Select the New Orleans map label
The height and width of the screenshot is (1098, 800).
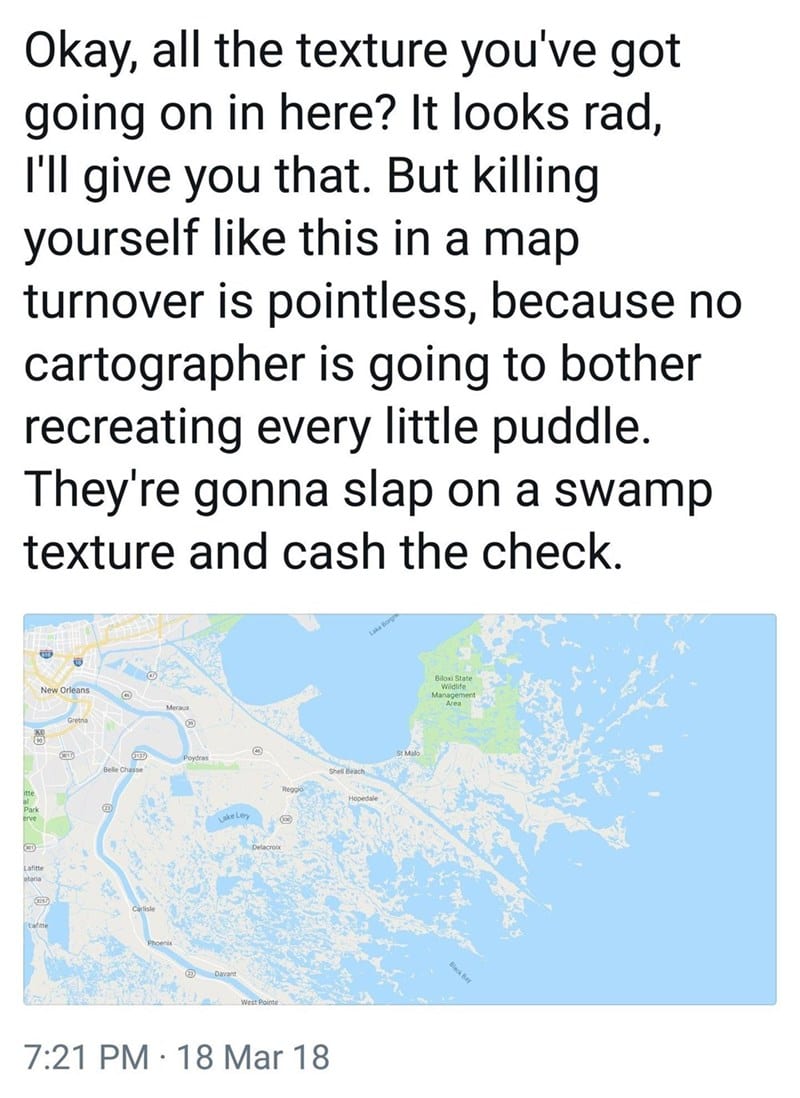pyautogui.click(x=65, y=690)
